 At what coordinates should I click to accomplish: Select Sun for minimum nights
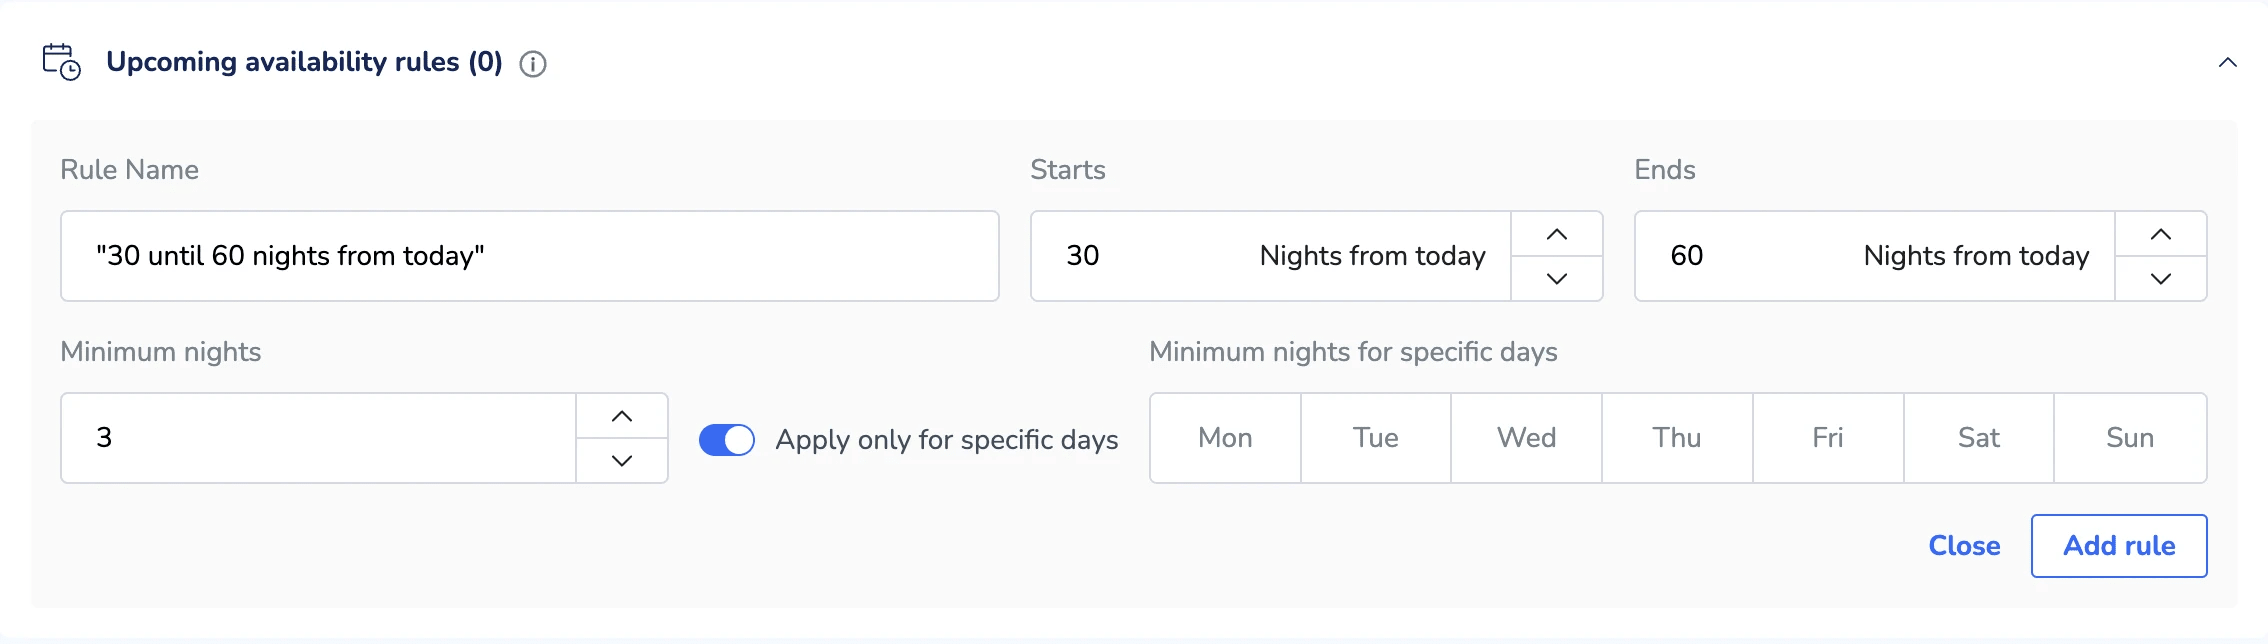(x=2130, y=438)
